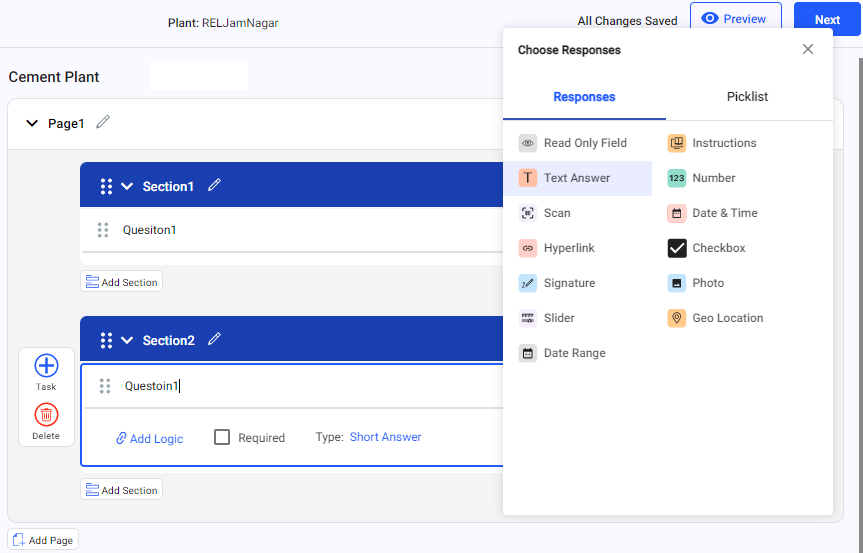The height and width of the screenshot is (553, 863).
Task: Select the Scan response type
Action: point(557,213)
